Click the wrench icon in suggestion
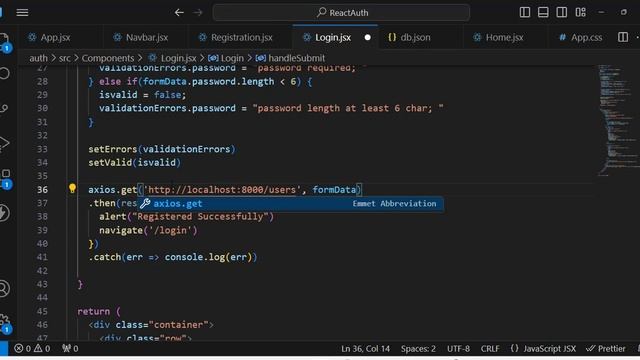640x360 pixels. tap(145, 204)
